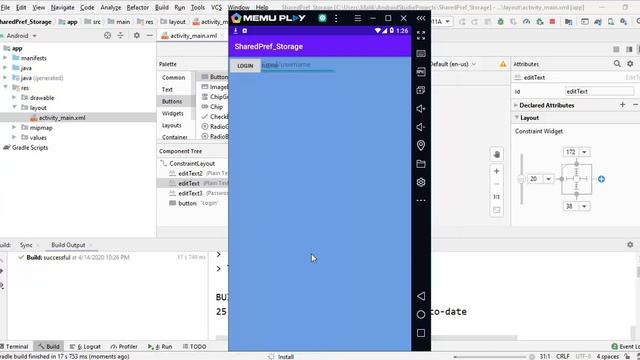The height and width of the screenshot is (360, 640).
Task: Expand Declared Attributes section
Action: 516,105
